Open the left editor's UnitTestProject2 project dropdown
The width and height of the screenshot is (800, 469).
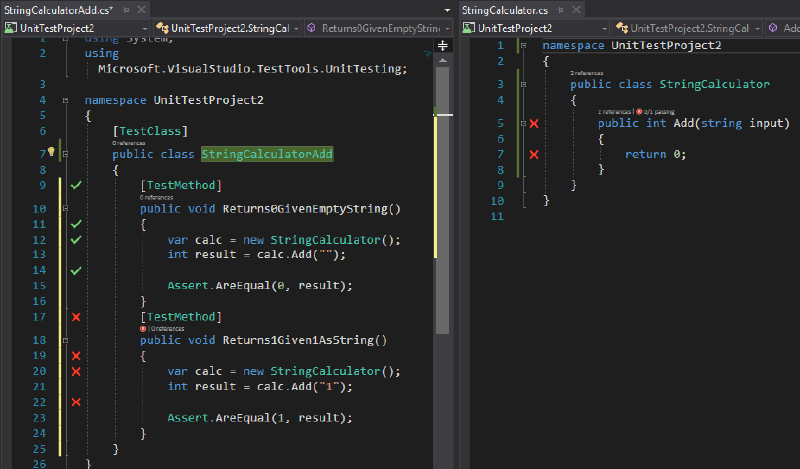pyautogui.click(x=77, y=28)
